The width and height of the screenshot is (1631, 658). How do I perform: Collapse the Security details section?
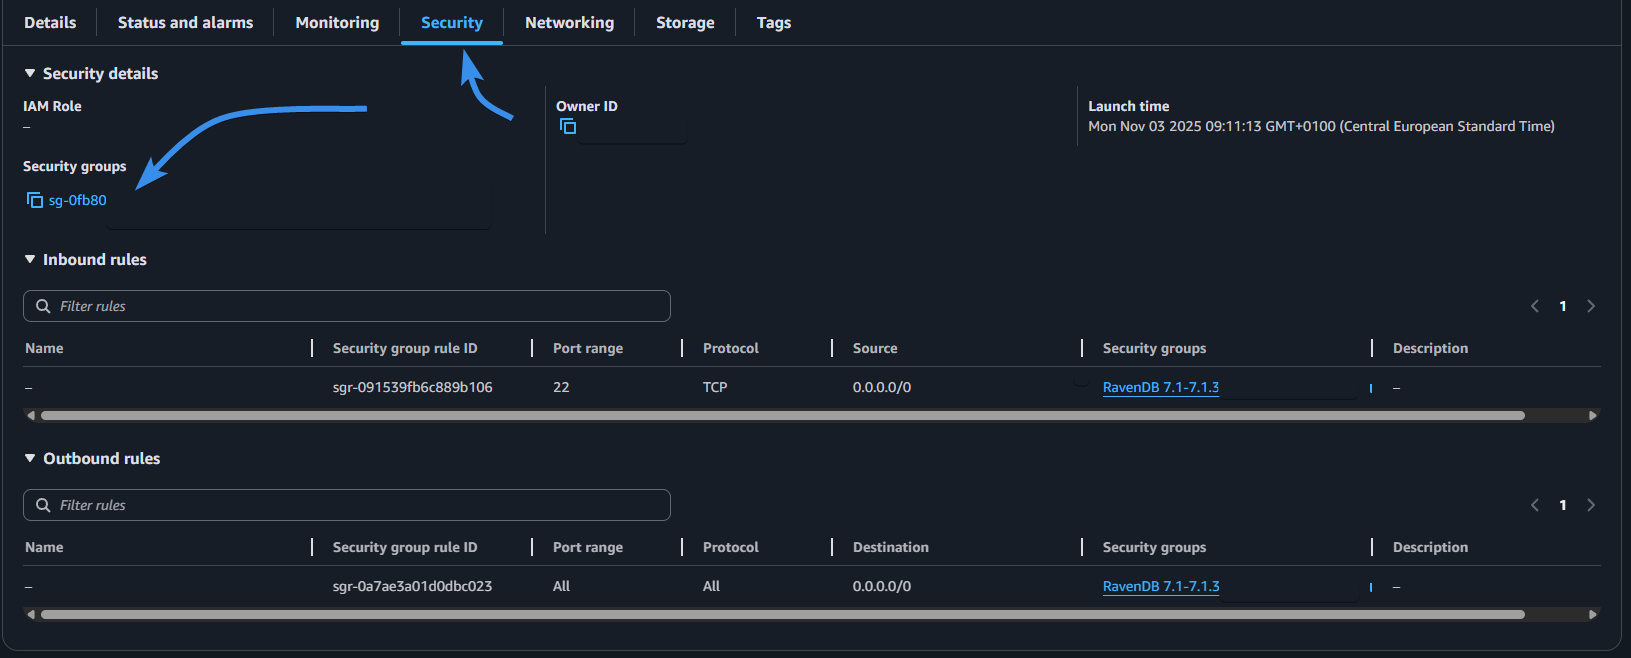click(30, 73)
